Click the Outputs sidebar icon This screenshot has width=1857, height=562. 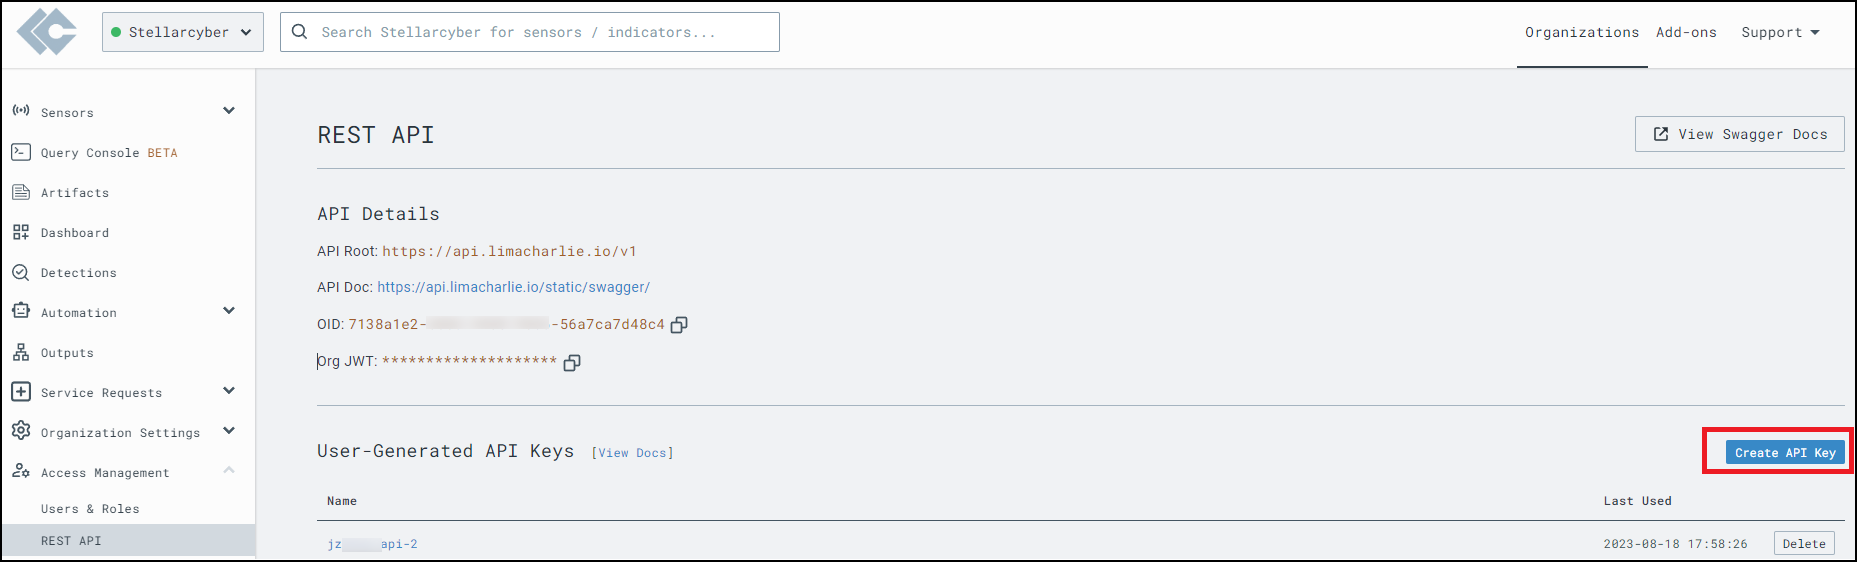click(21, 352)
